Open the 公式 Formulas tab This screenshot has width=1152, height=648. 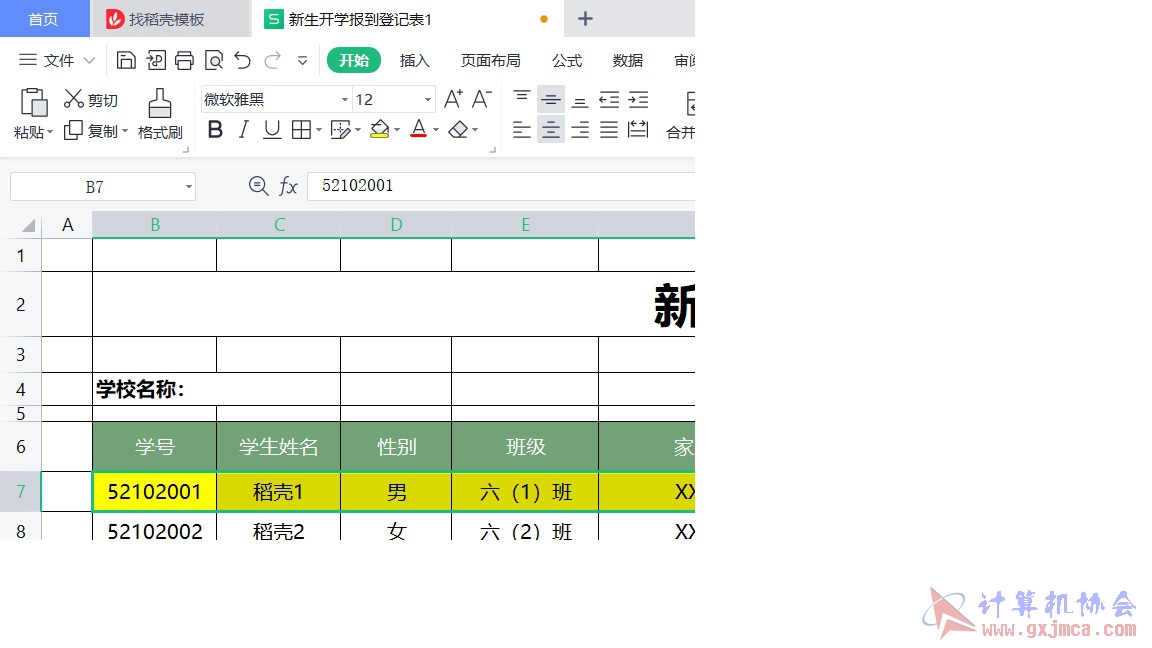click(567, 60)
